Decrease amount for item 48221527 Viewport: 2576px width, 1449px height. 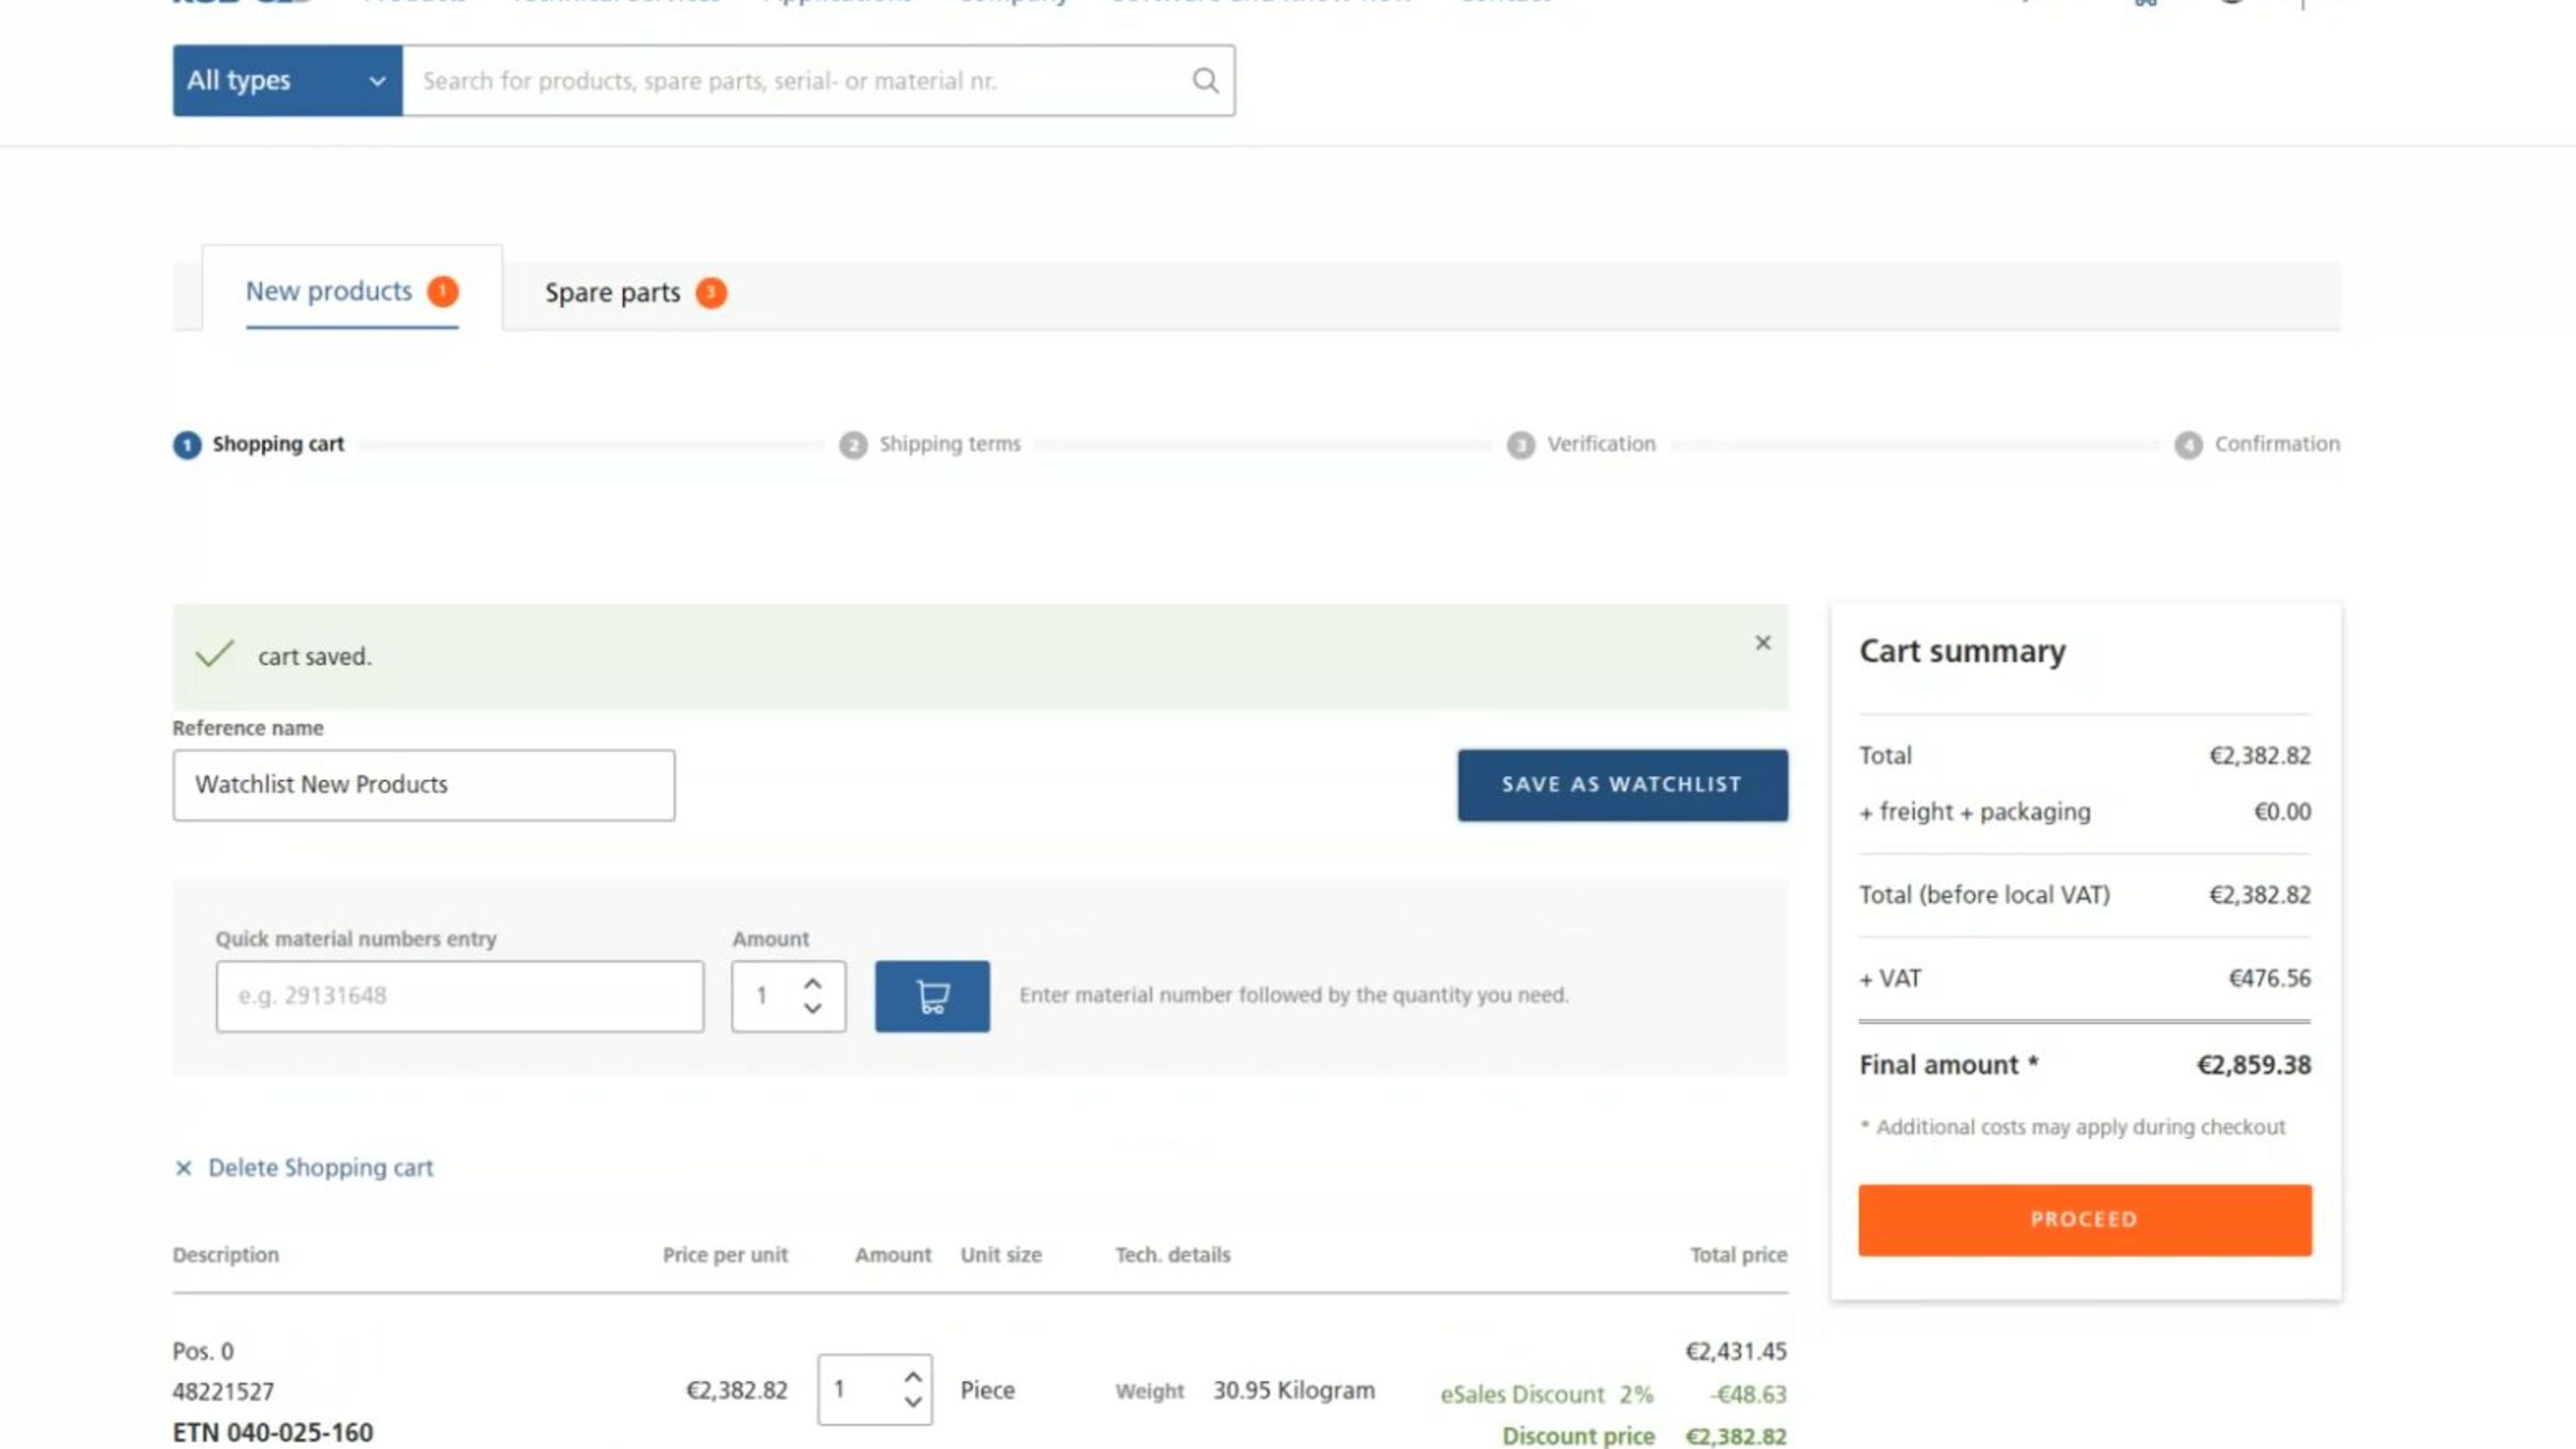[912, 1402]
